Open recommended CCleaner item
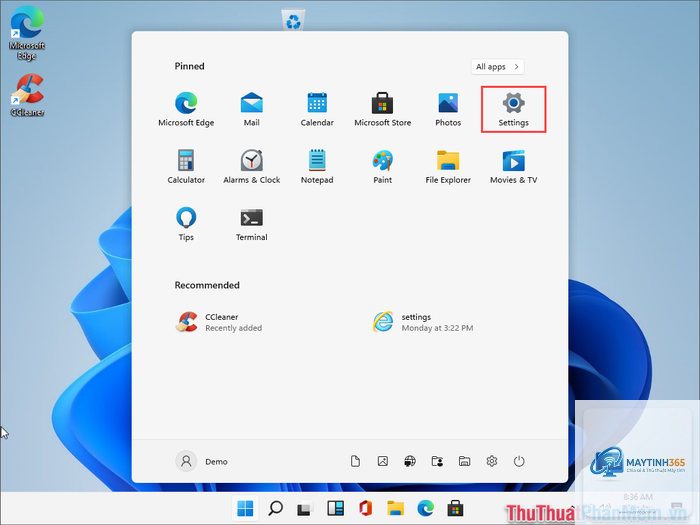 219,322
